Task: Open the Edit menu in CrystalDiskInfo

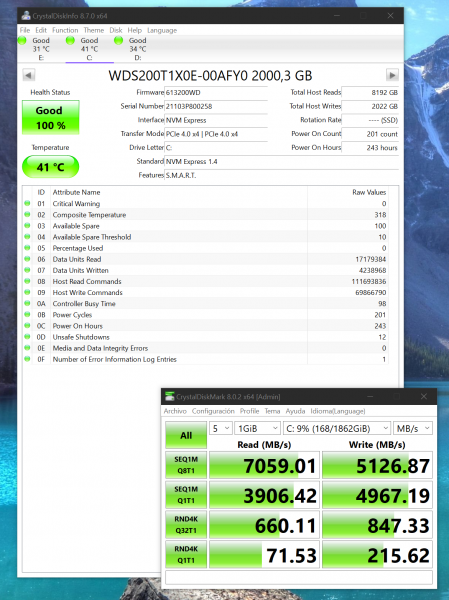Action: [x=41, y=30]
